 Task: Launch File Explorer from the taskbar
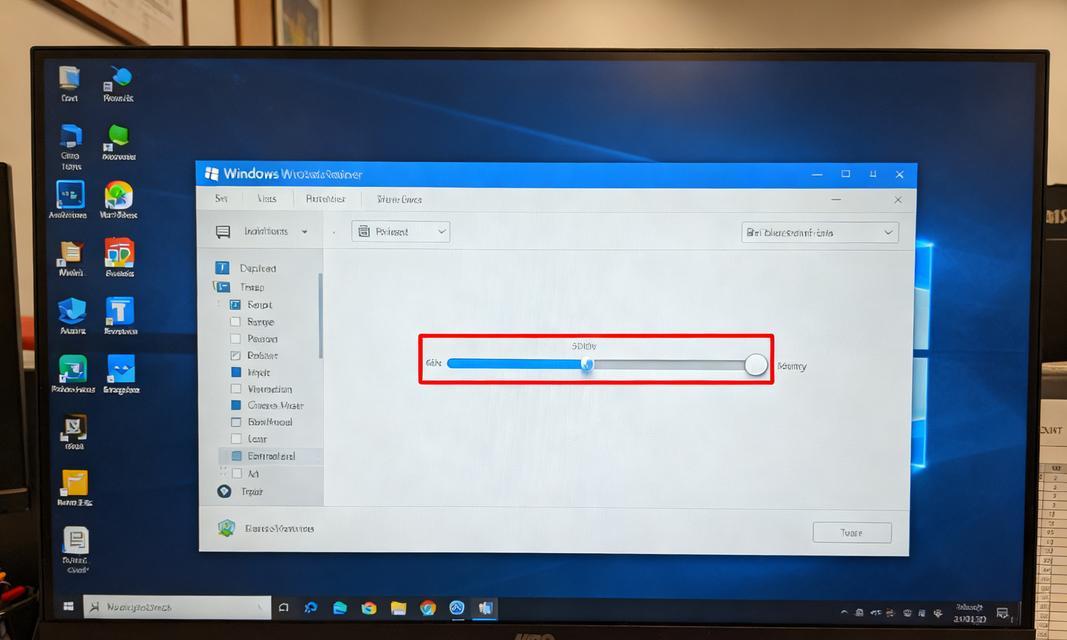click(x=398, y=607)
